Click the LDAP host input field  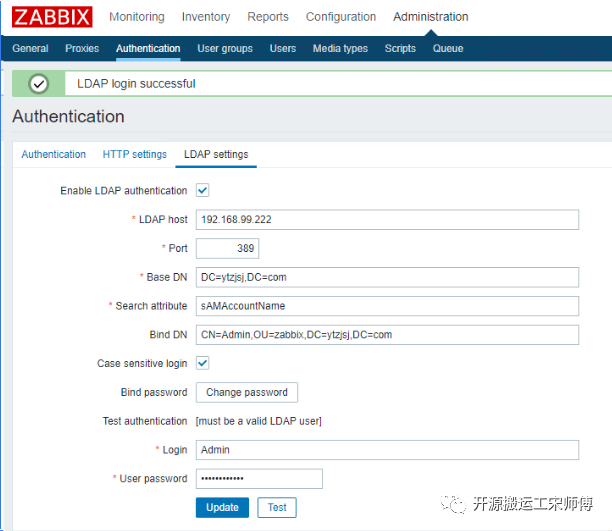(x=387, y=220)
